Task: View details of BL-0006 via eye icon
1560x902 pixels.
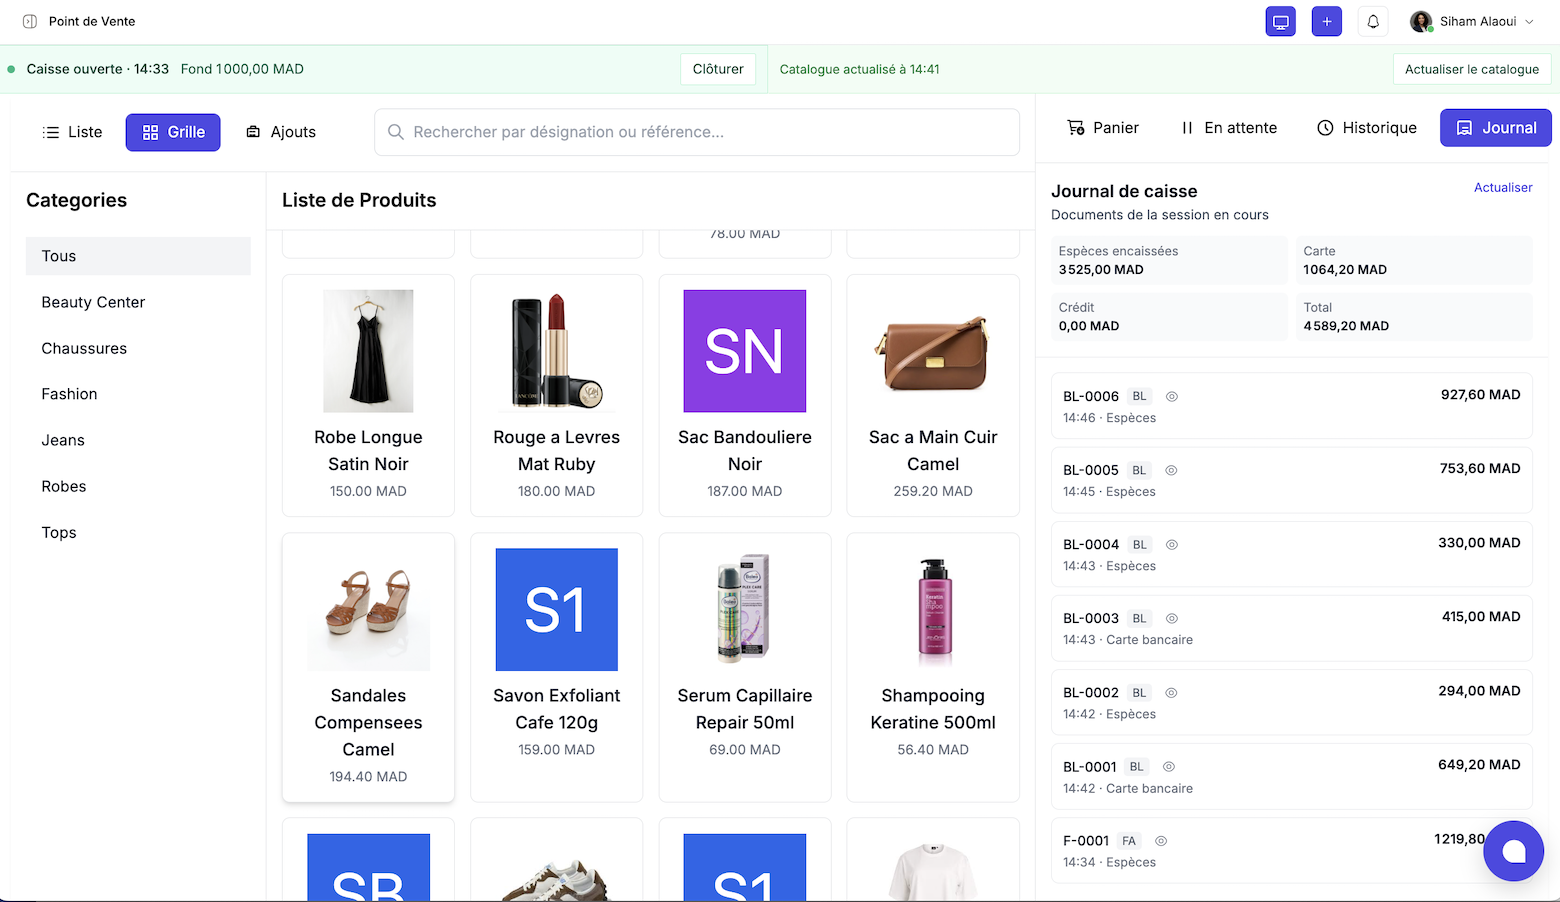Action: click(x=1172, y=396)
